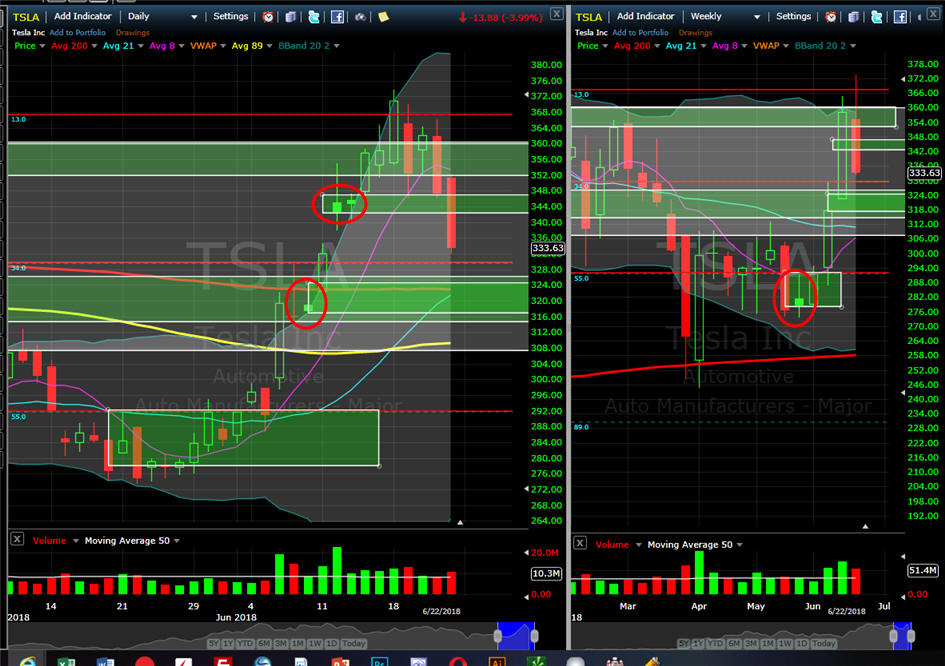This screenshot has width=945, height=666.
Task: Grab the left handle of daily range slider
Action: (x=498, y=636)
